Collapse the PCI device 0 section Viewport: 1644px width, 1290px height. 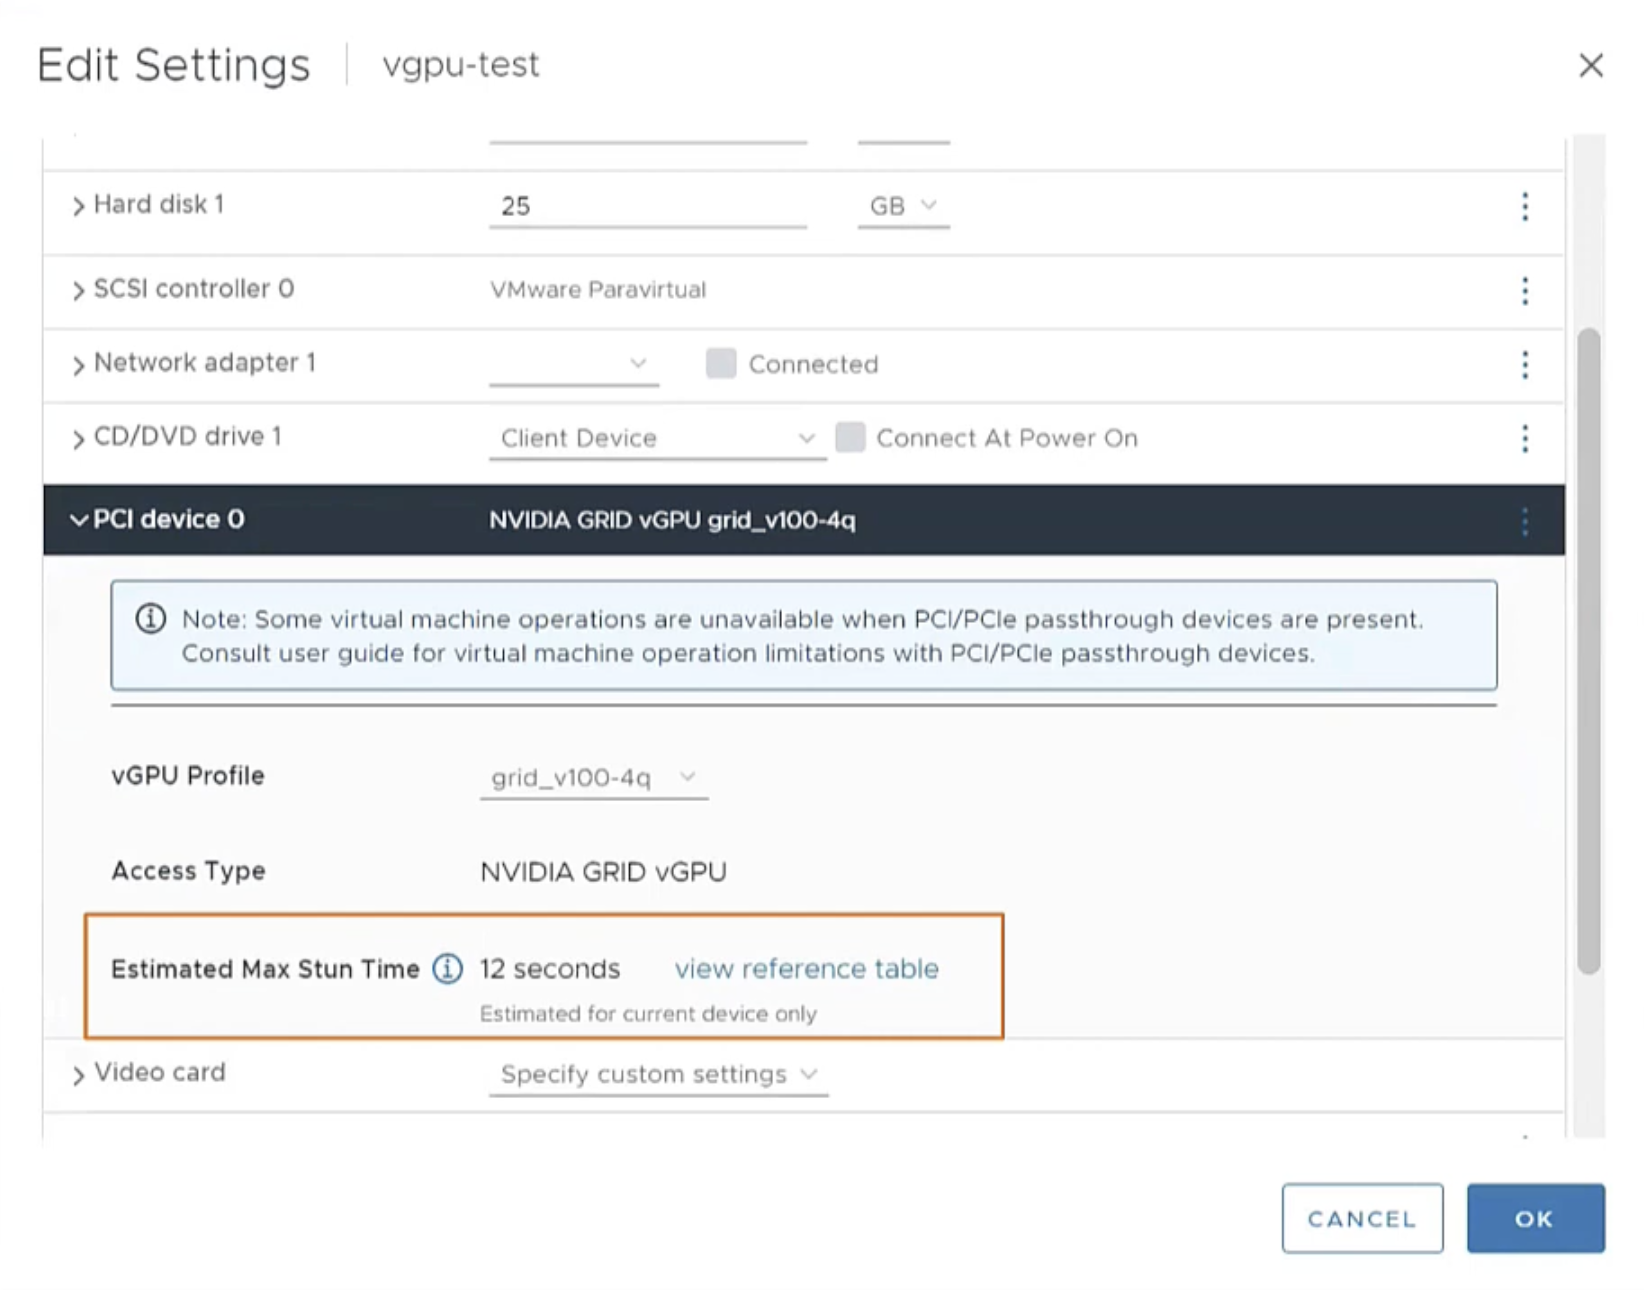(x=78, y=520)
